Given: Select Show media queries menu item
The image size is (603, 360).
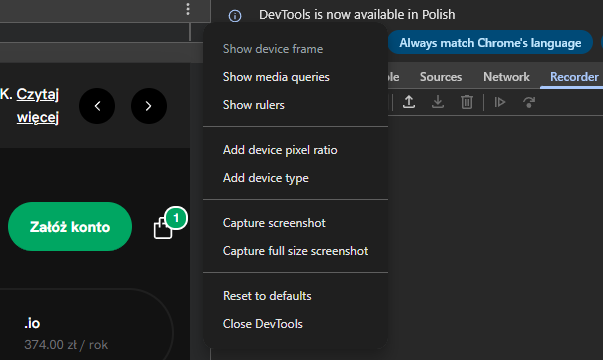Looking at the screenshot, I should [x=295, y=77].
